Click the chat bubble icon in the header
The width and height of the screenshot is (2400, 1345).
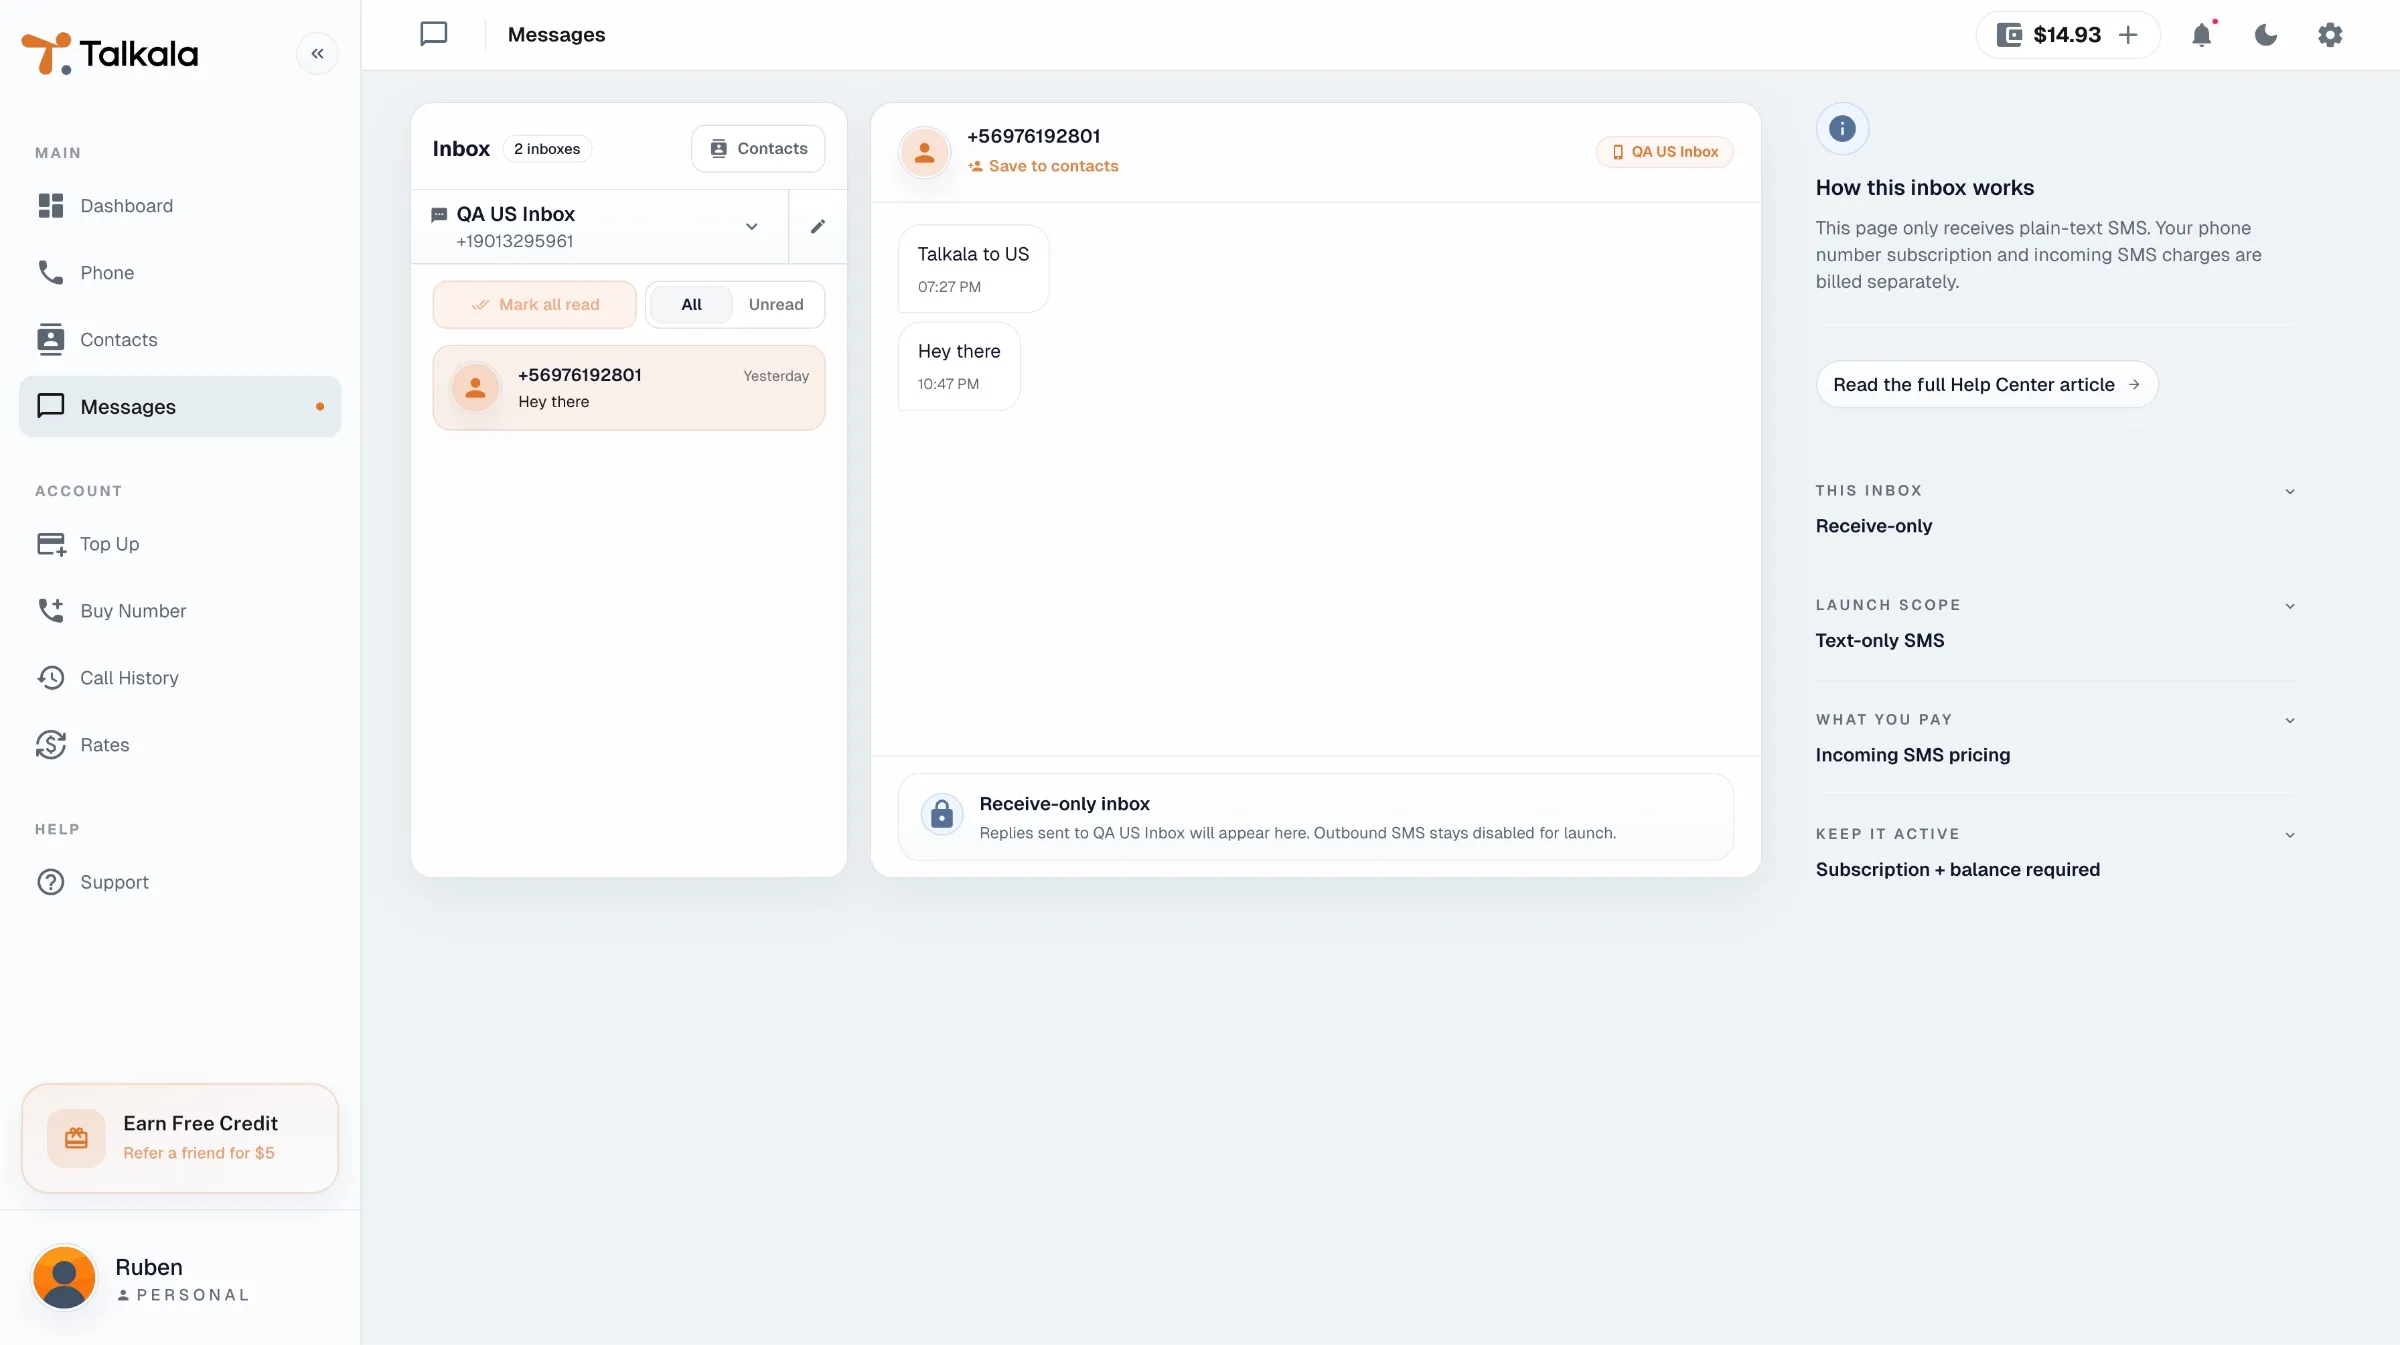pyautogui.click(x=434, y=35)
